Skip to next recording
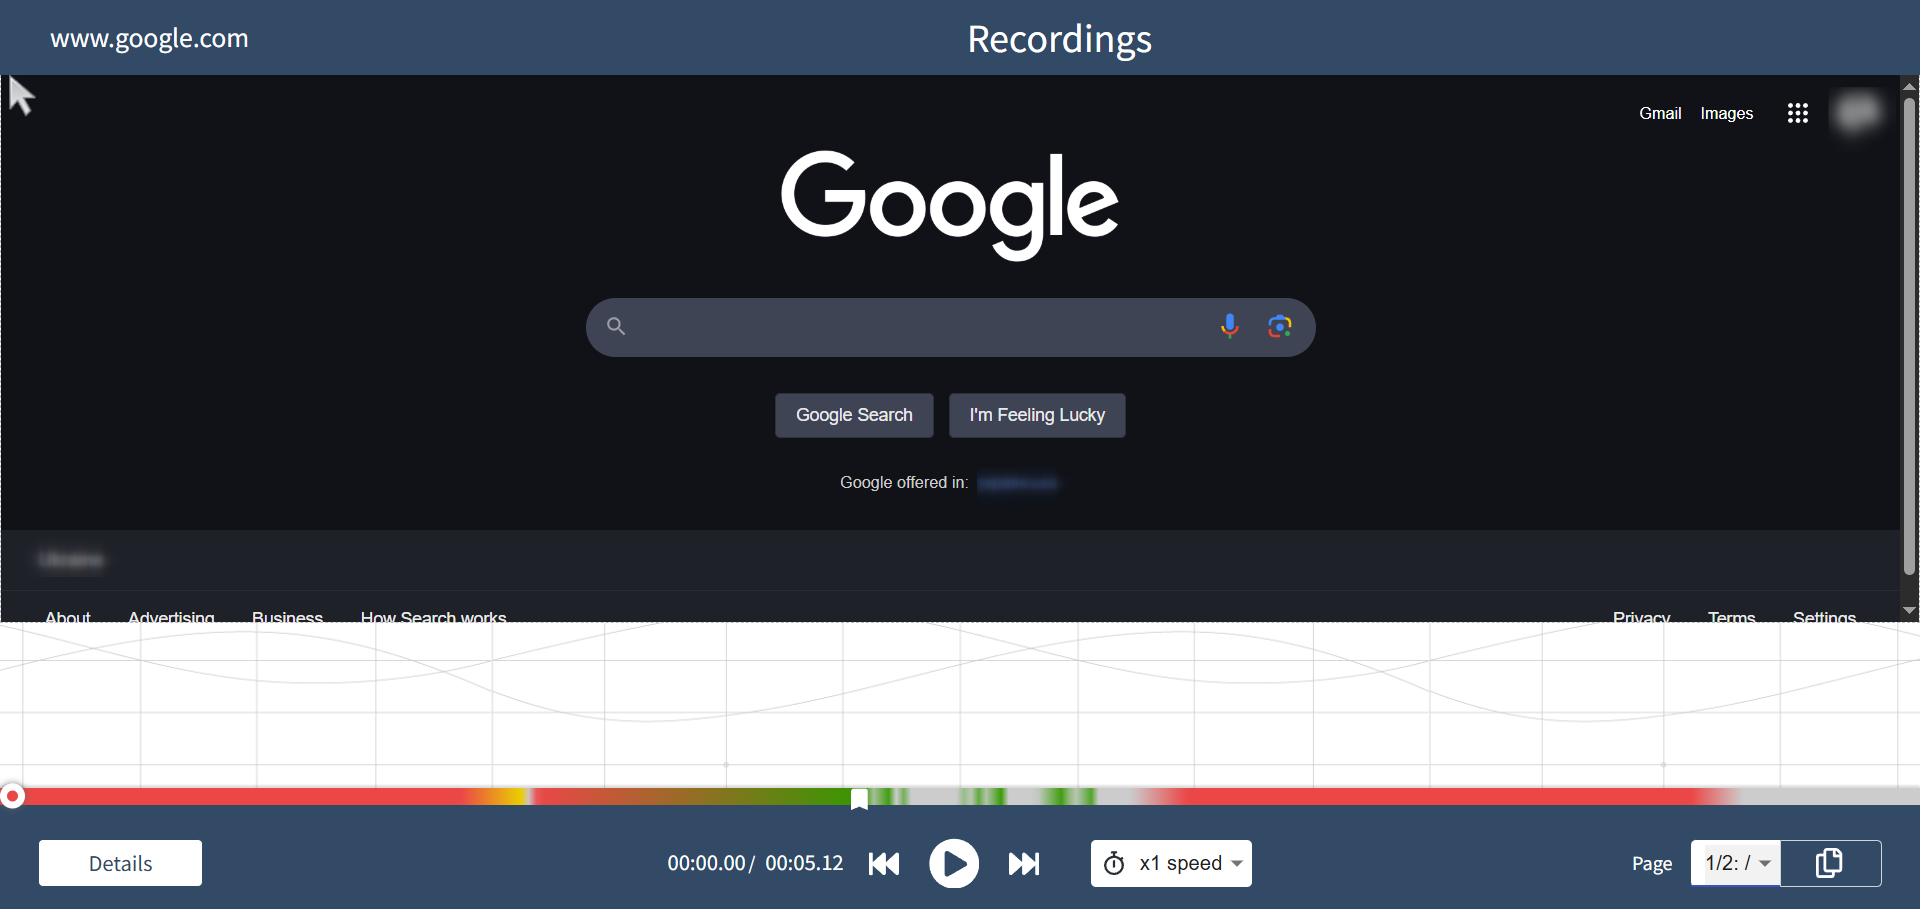The height and width of the screenshot is (909, 1920). click(1024, 863)
